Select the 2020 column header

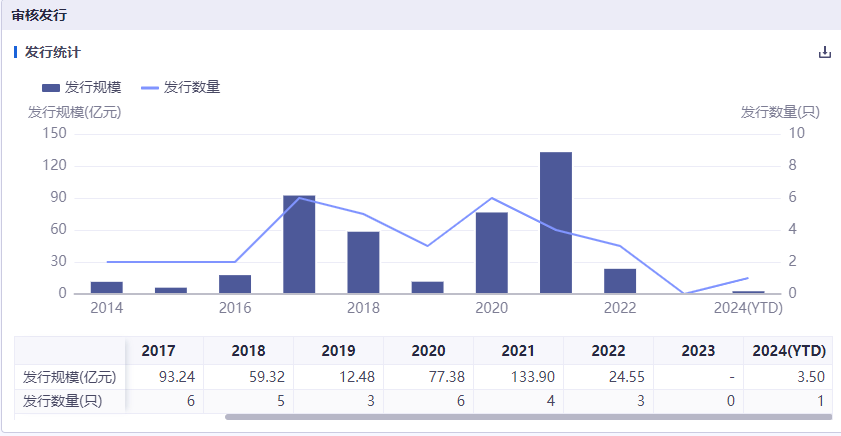429,351
